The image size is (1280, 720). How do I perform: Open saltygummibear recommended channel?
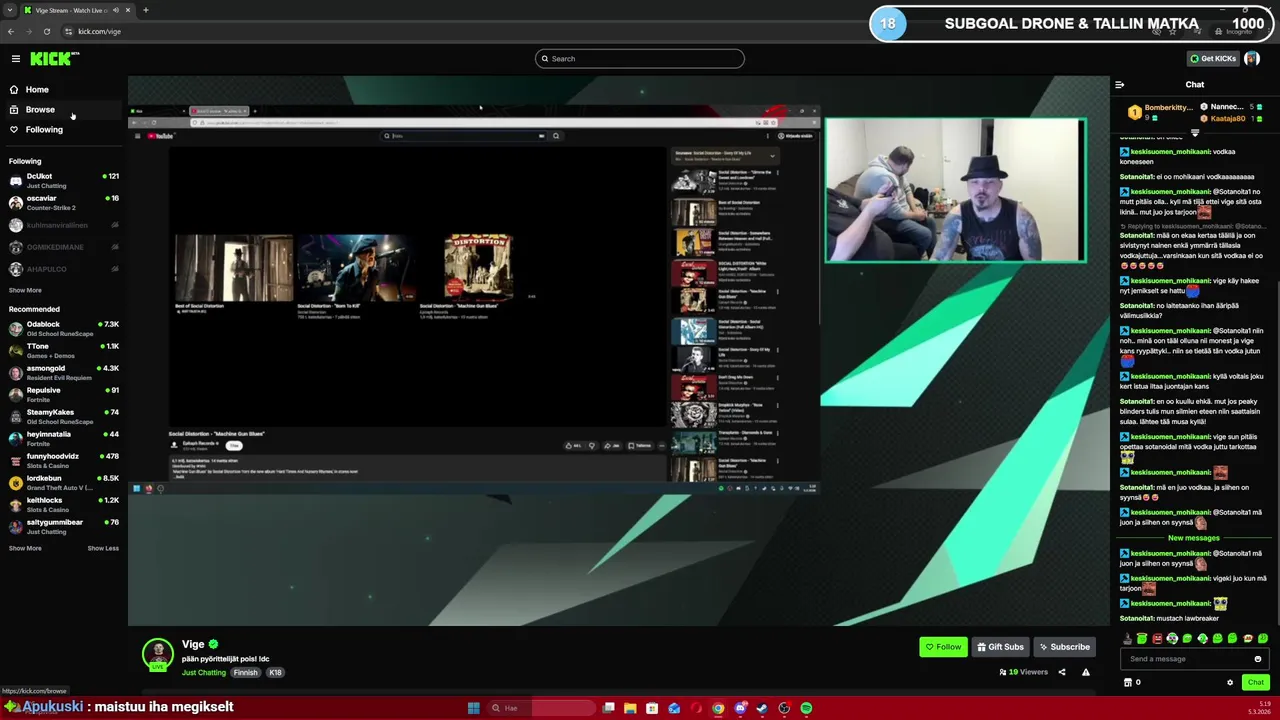pyautogui.click(x=64, y=527)
